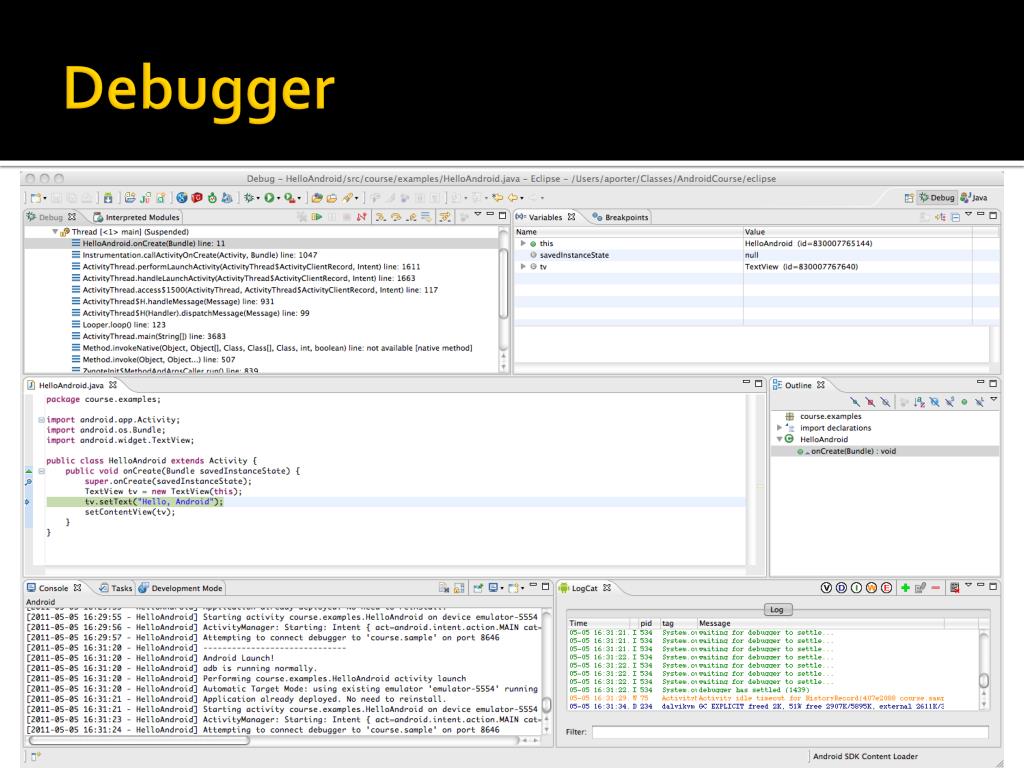Expand the 'tv' variable row
The width and height of the screenshot is (1024, 768).
click(522, 266)
